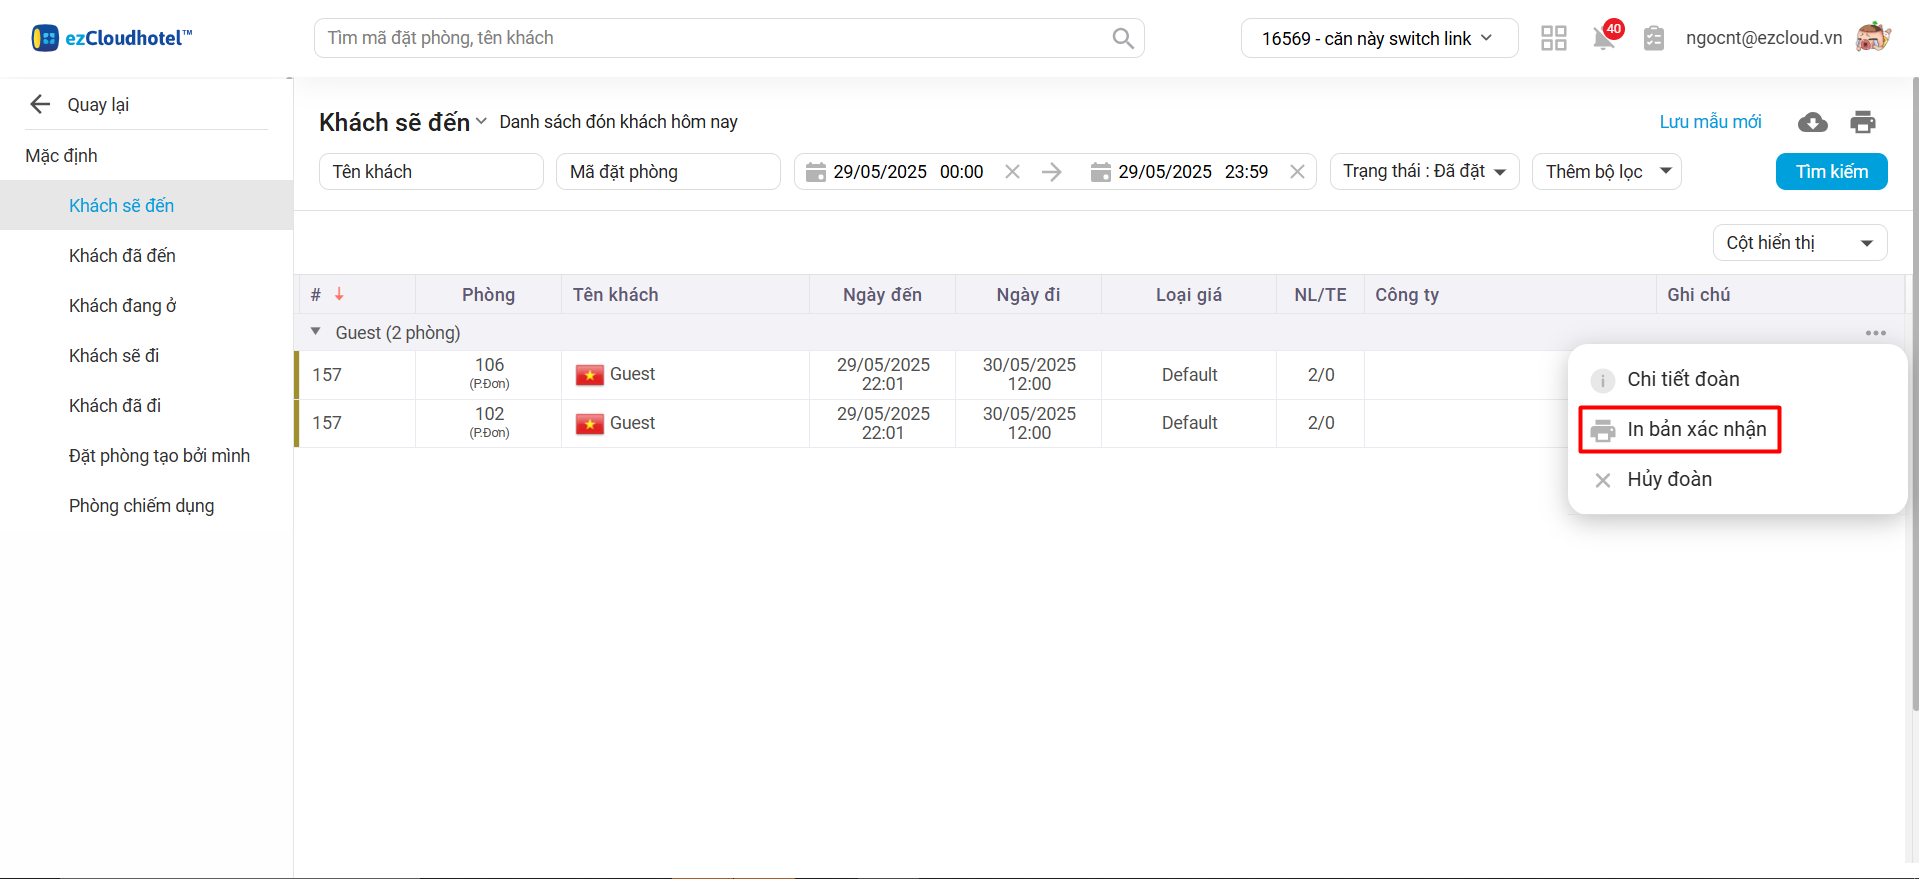Open the apps grid icon

pos(1553,38)
